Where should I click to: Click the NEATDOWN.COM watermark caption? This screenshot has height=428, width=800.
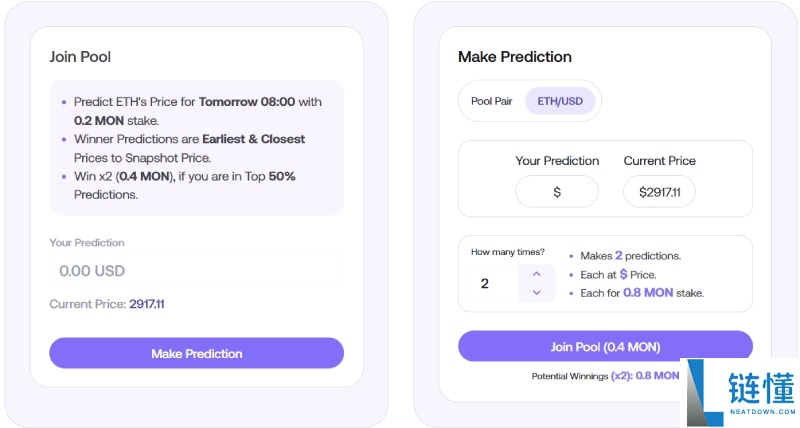(x=762, y=412)
